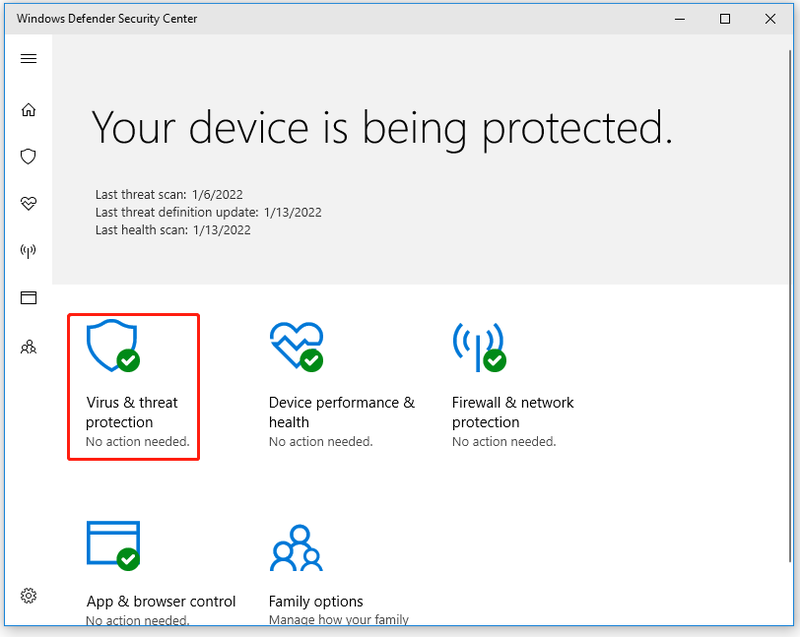Click the large Family options people icon

pos(296,547)
